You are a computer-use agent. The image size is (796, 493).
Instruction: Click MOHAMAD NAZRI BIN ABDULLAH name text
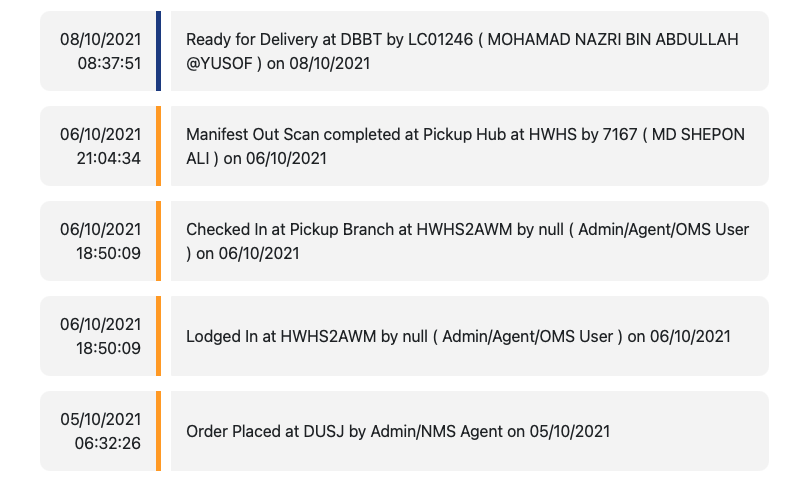coord(613,40)
